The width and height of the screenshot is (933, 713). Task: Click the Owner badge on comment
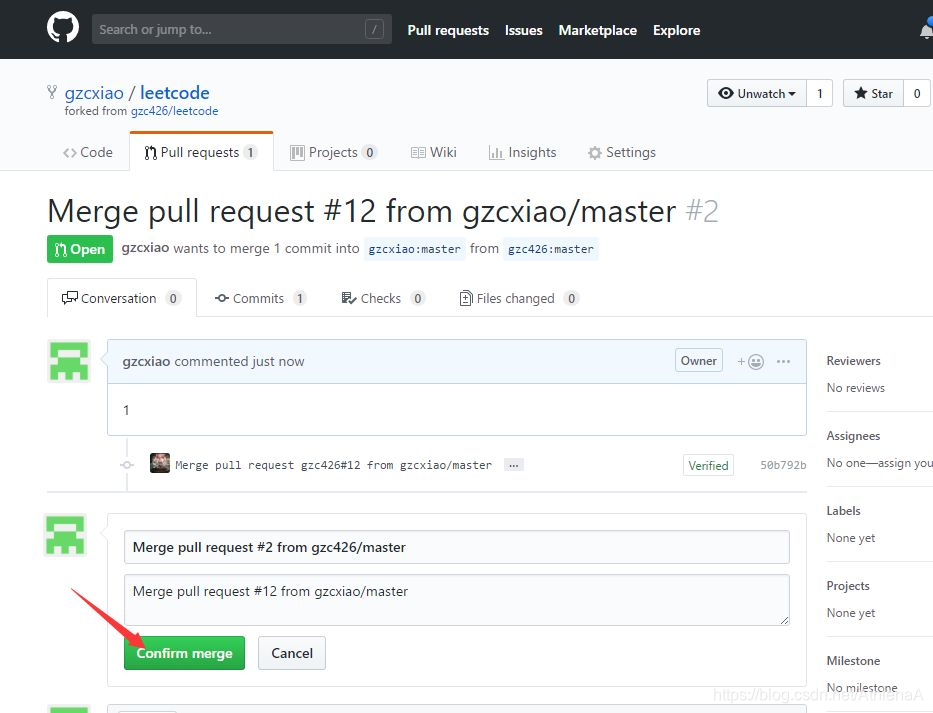699,361
